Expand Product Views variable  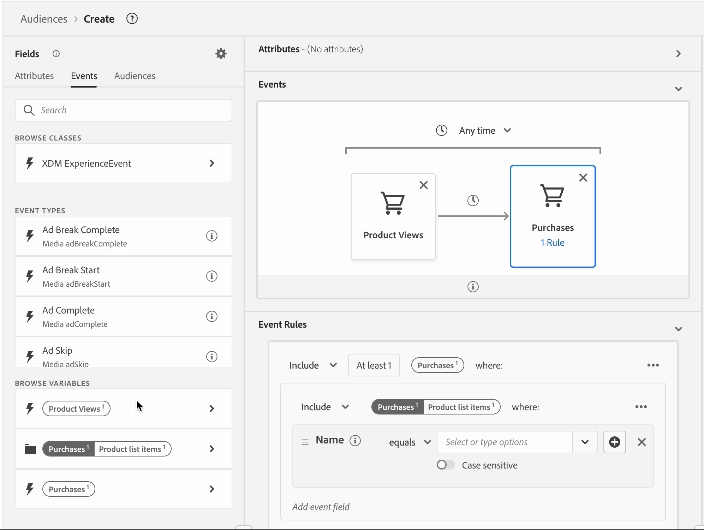[x=211, y=408]
